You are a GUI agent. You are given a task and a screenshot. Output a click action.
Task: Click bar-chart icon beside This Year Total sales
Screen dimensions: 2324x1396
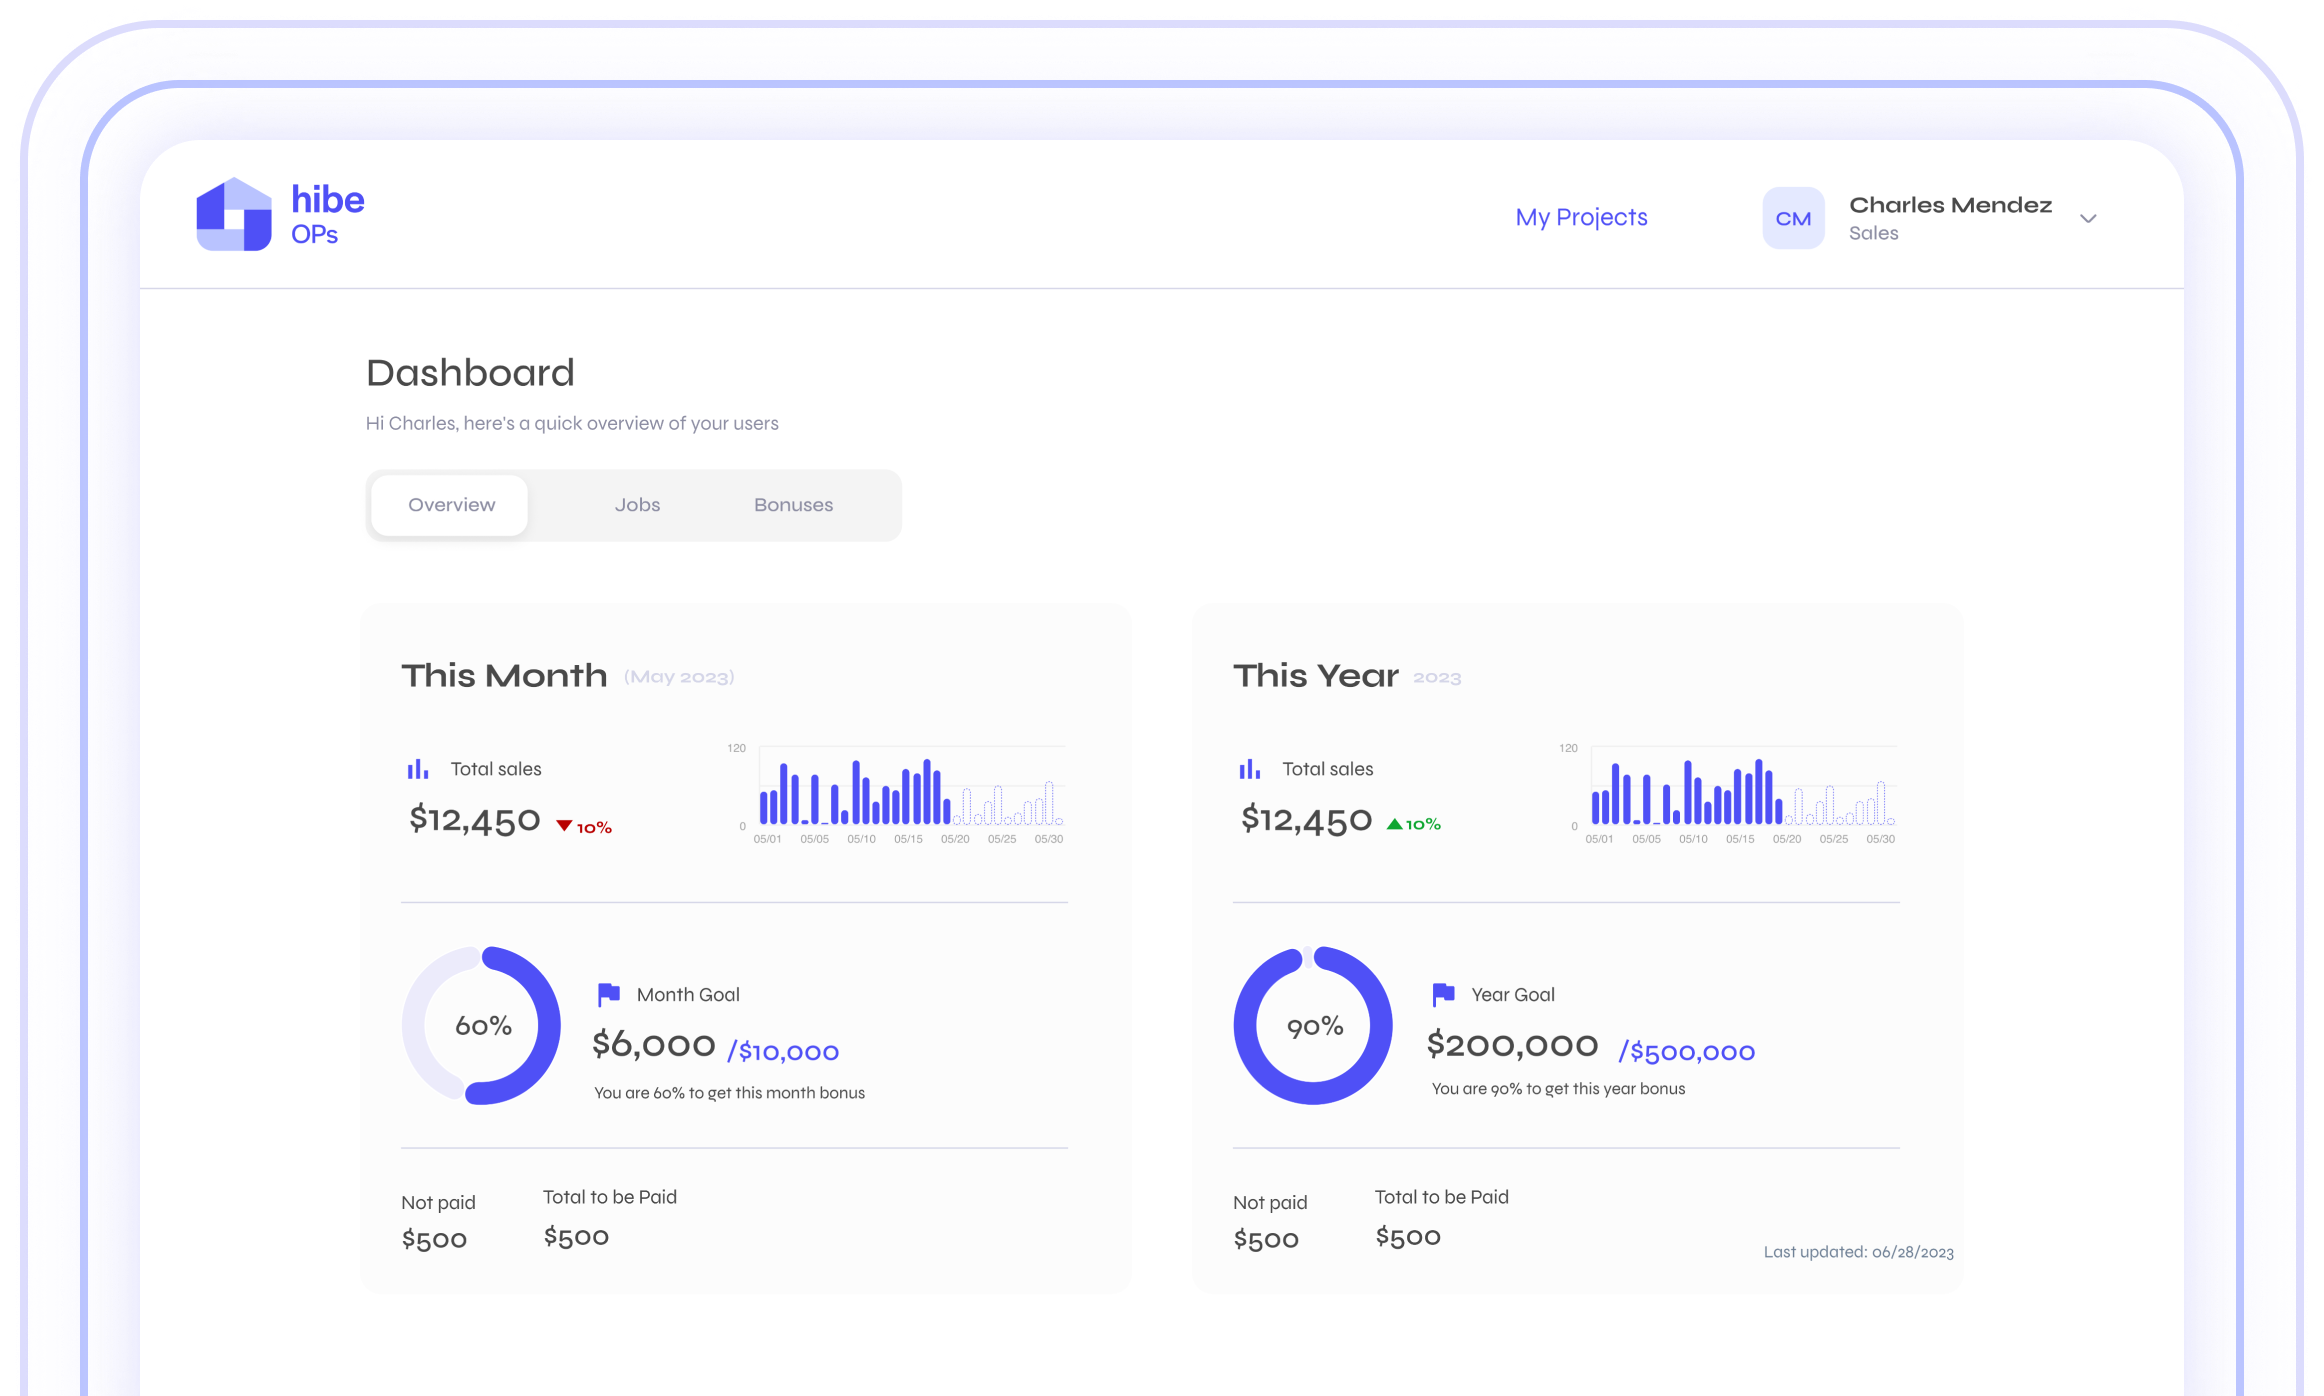(1249, 769)
